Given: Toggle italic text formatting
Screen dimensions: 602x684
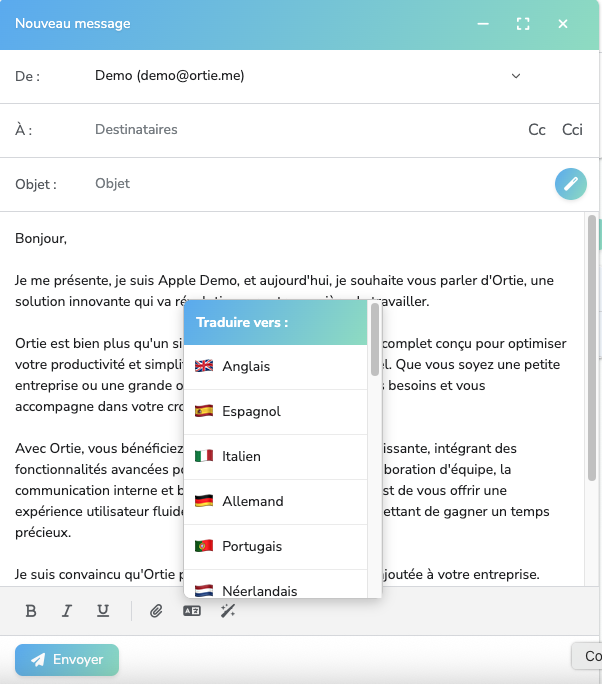Looking at the screenshot, I should tap(67, 611).
